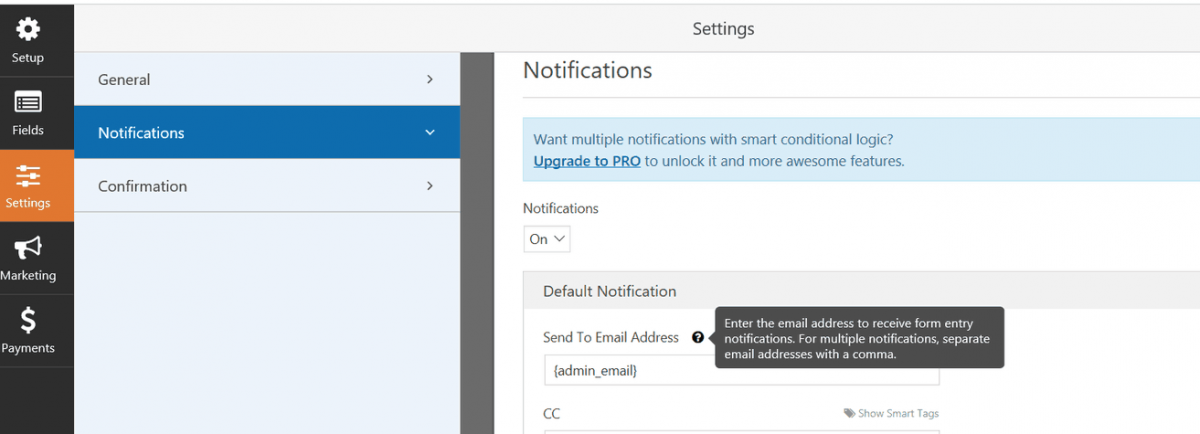Open the Notifications On dropdown

tap(547, 239)
